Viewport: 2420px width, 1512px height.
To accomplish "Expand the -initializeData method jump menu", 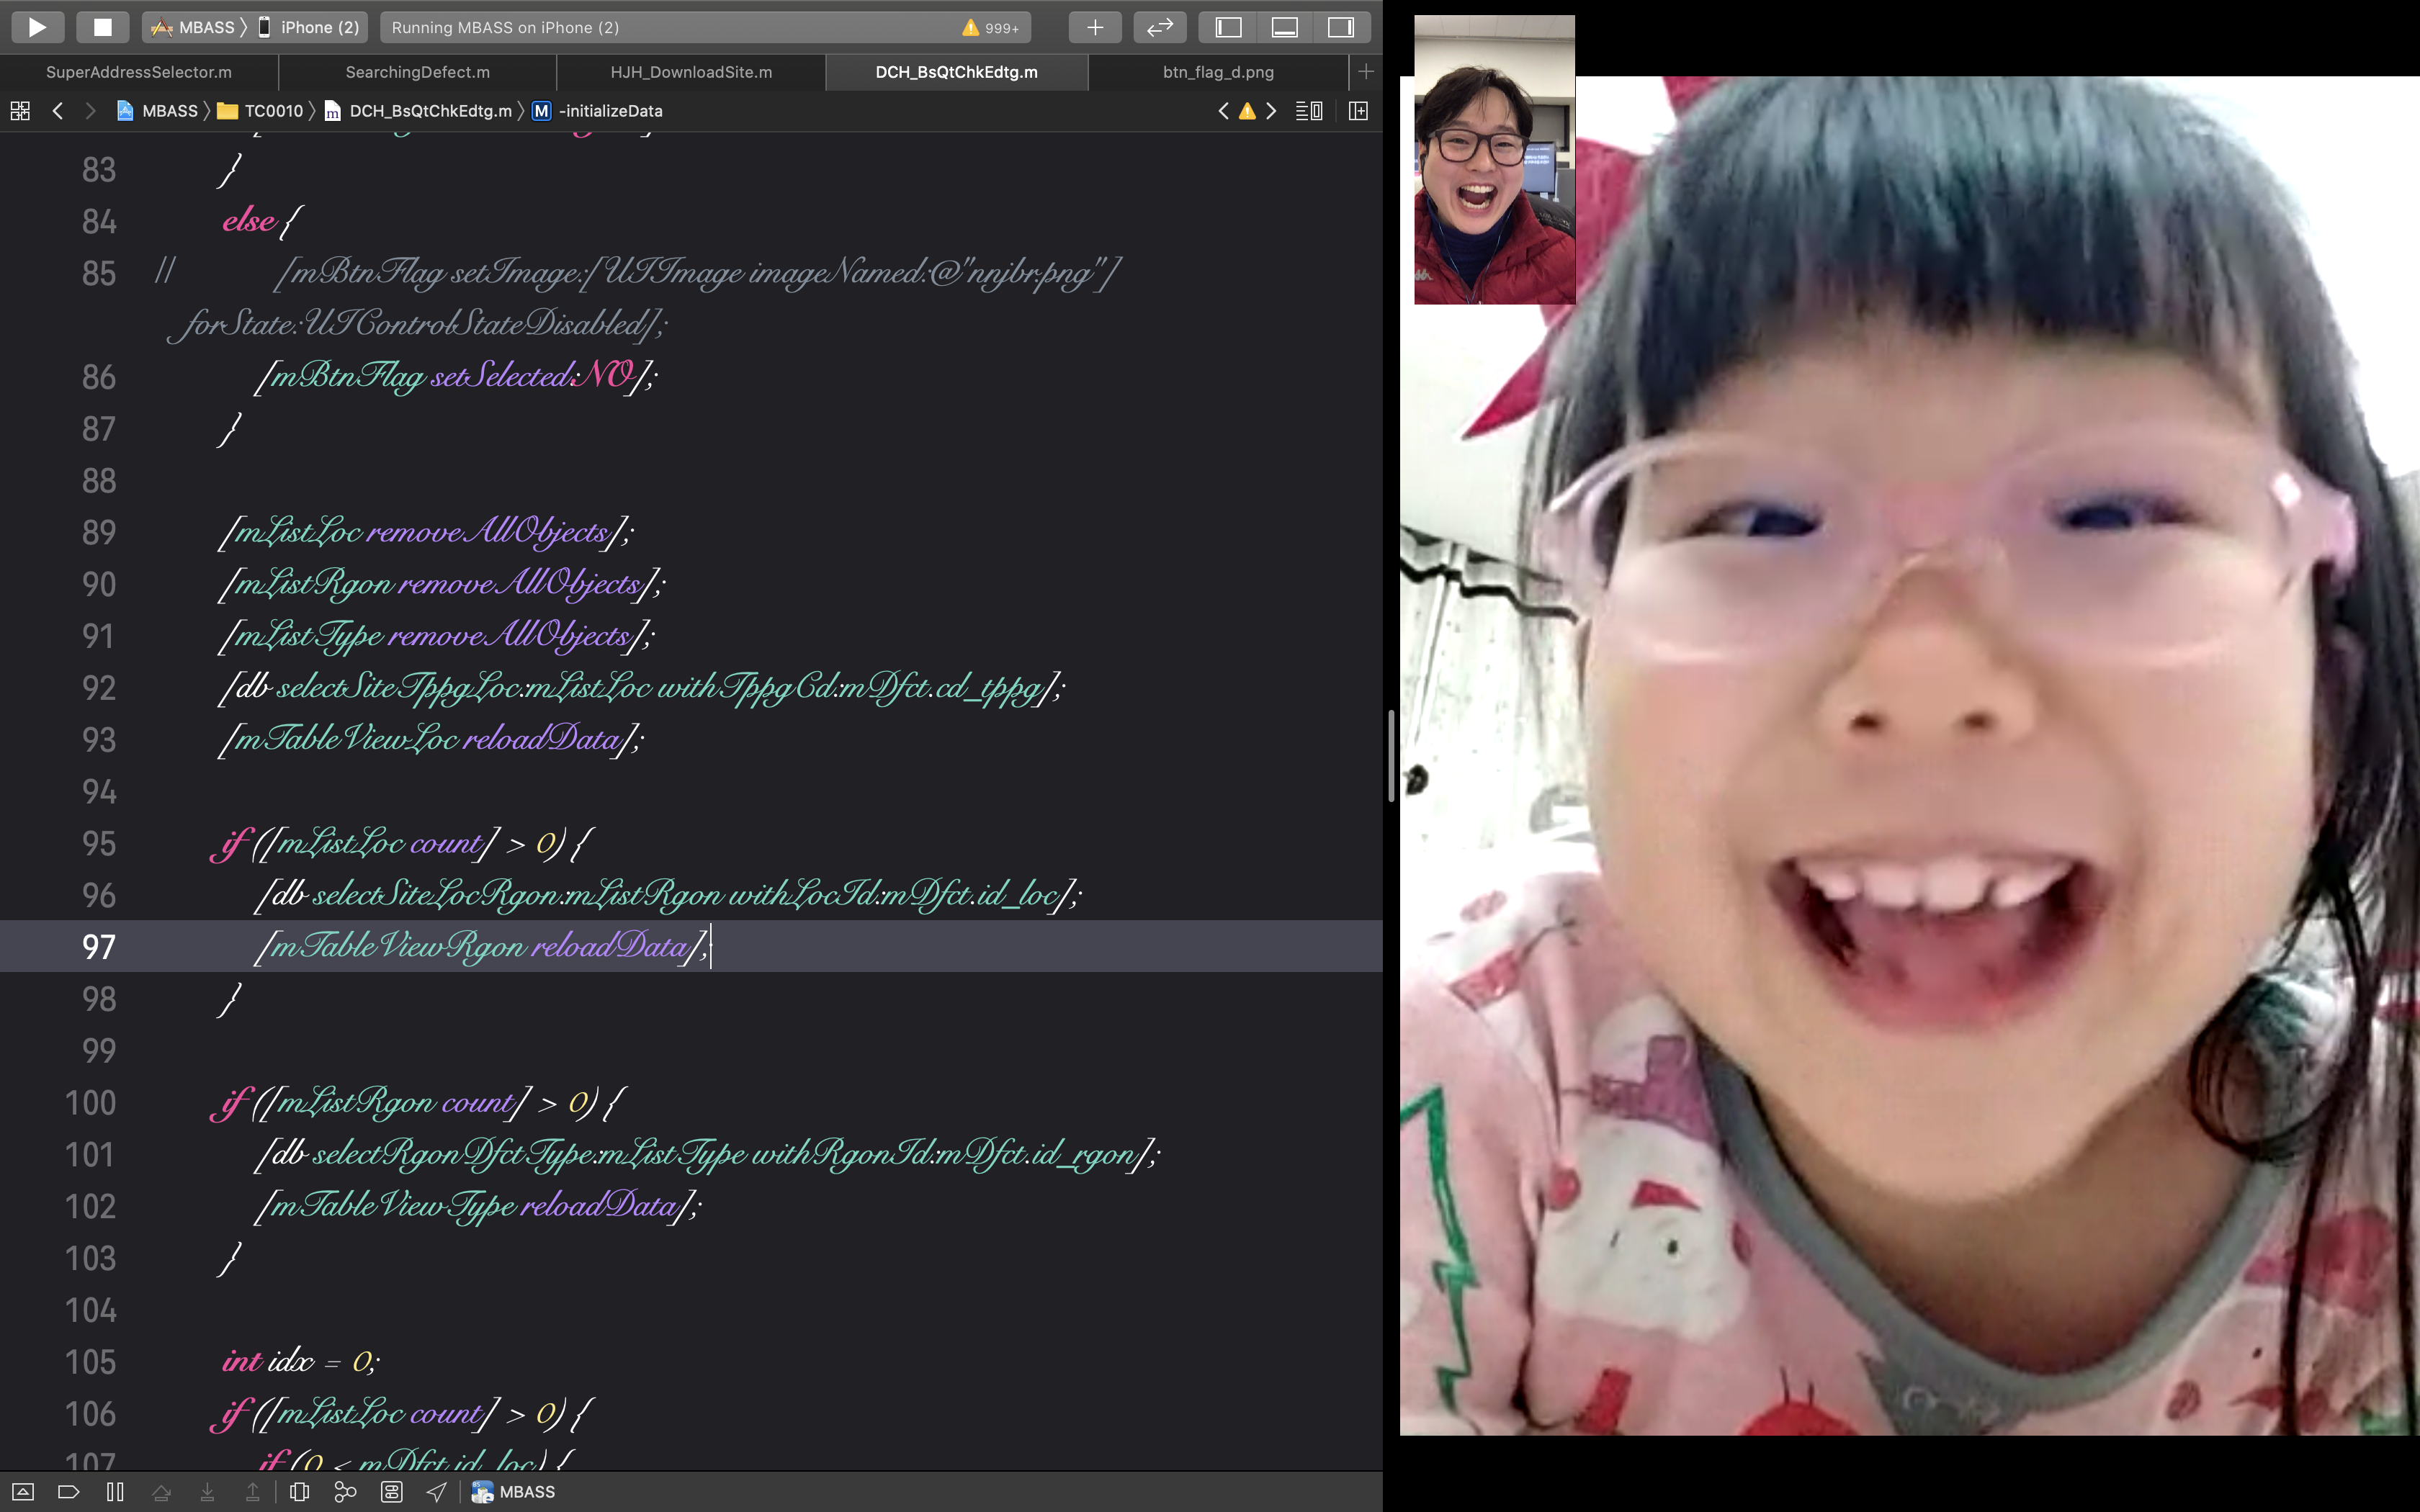I will [x=609, y=111].
